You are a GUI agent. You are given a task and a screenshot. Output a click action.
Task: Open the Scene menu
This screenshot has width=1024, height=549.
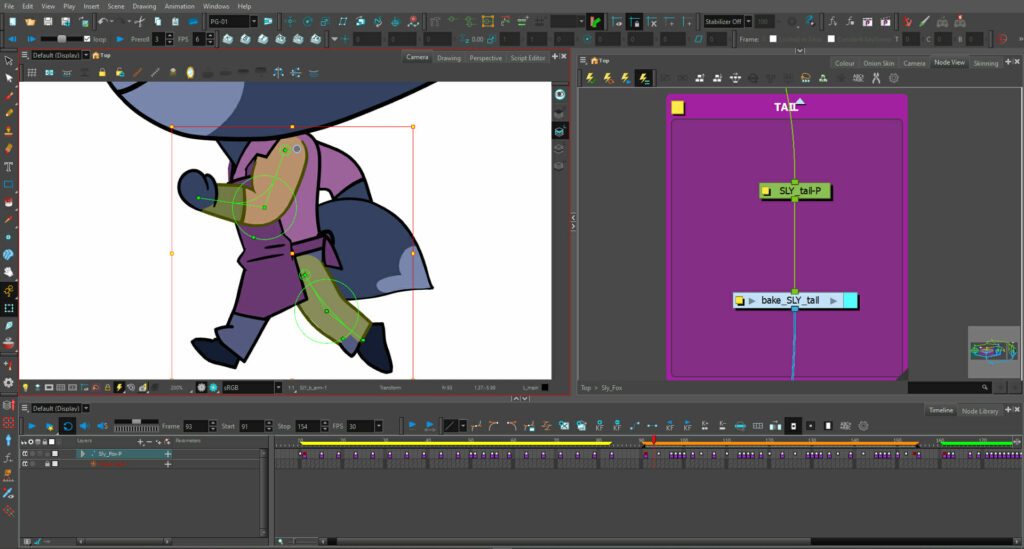pos(116,6)
